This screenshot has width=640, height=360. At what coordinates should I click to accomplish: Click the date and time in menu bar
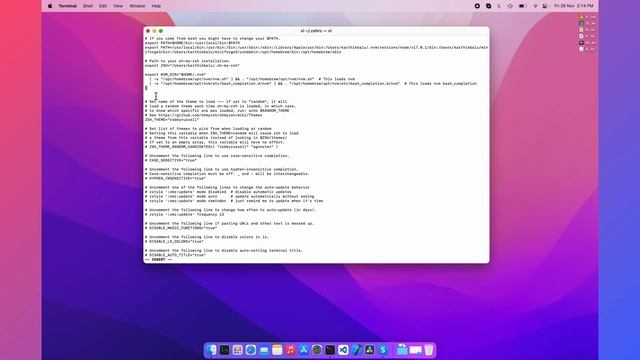pyautogui.click(x=573, y=6)
